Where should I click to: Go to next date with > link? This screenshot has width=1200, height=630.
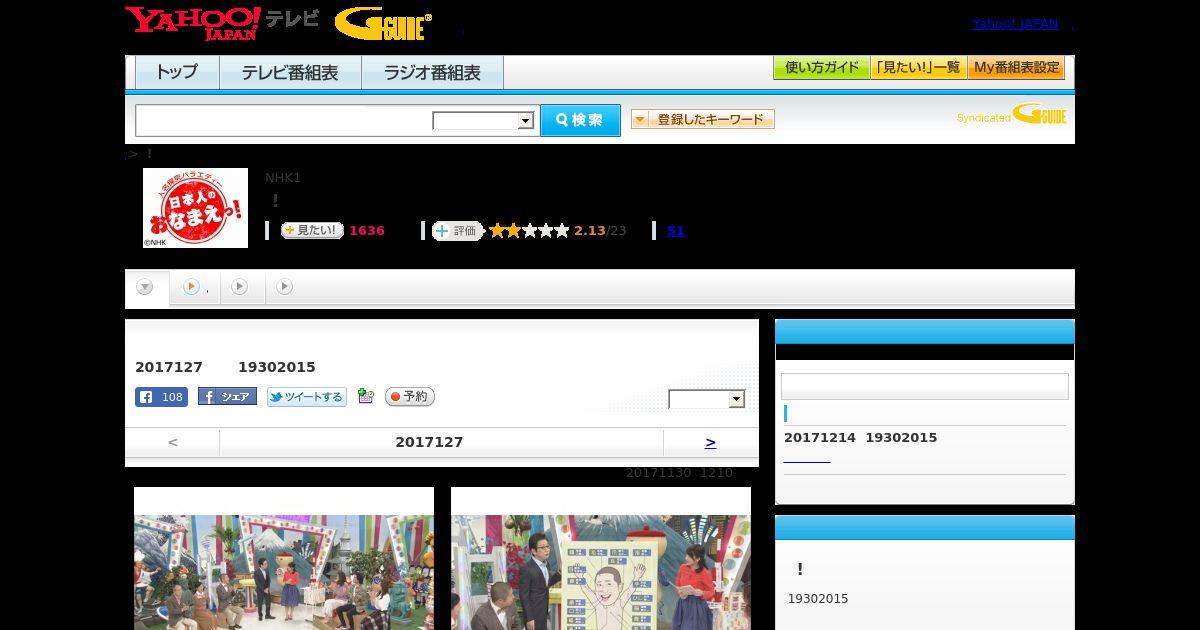710,442
